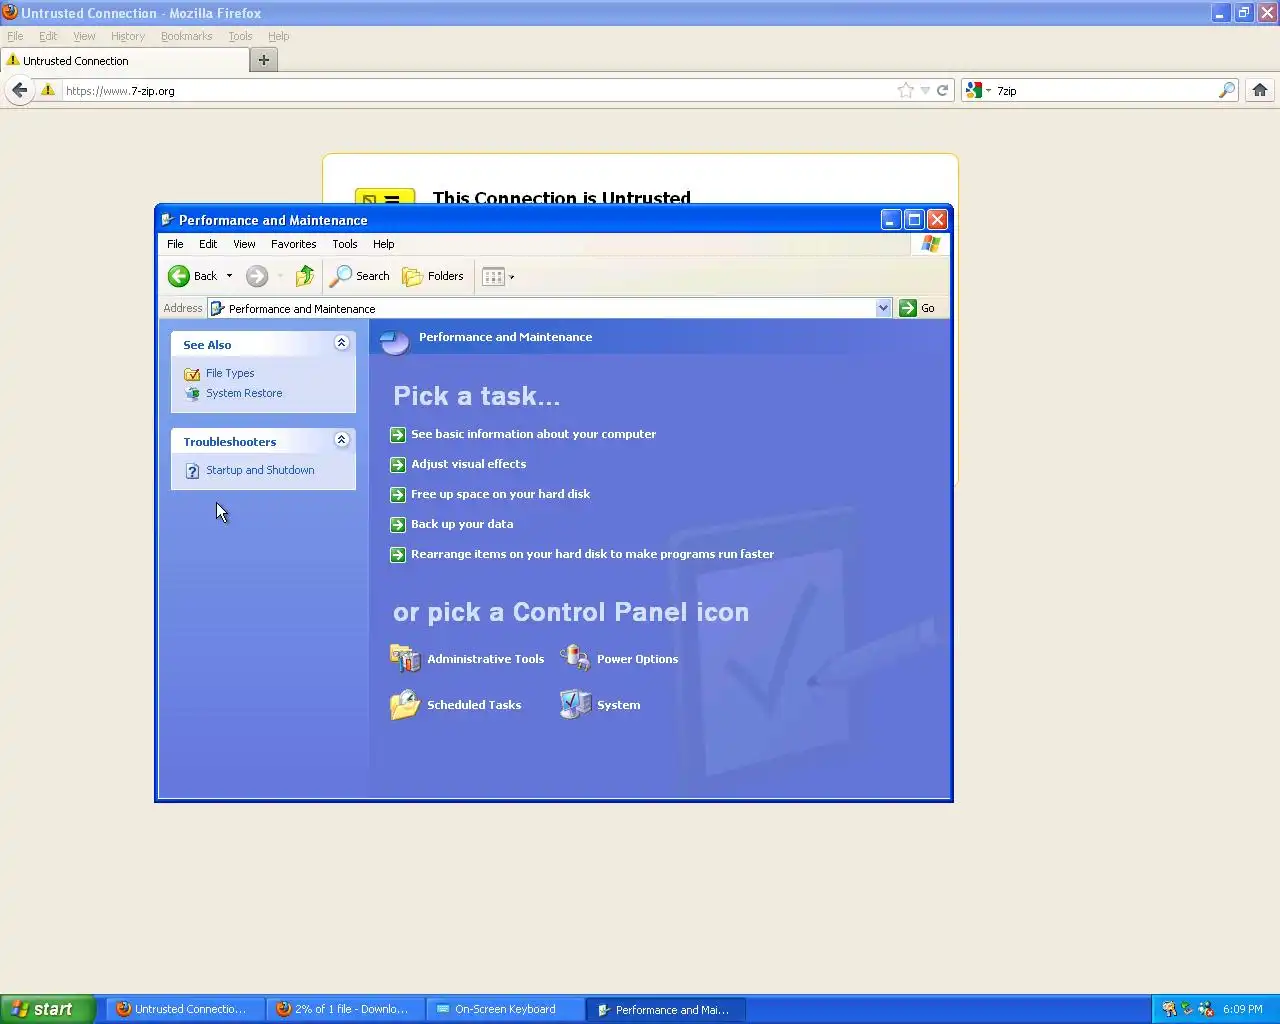1280x1024 pixels.
Task: Switch to On-Screen Keyboard taskbar button
Action: coord(505,1010)
